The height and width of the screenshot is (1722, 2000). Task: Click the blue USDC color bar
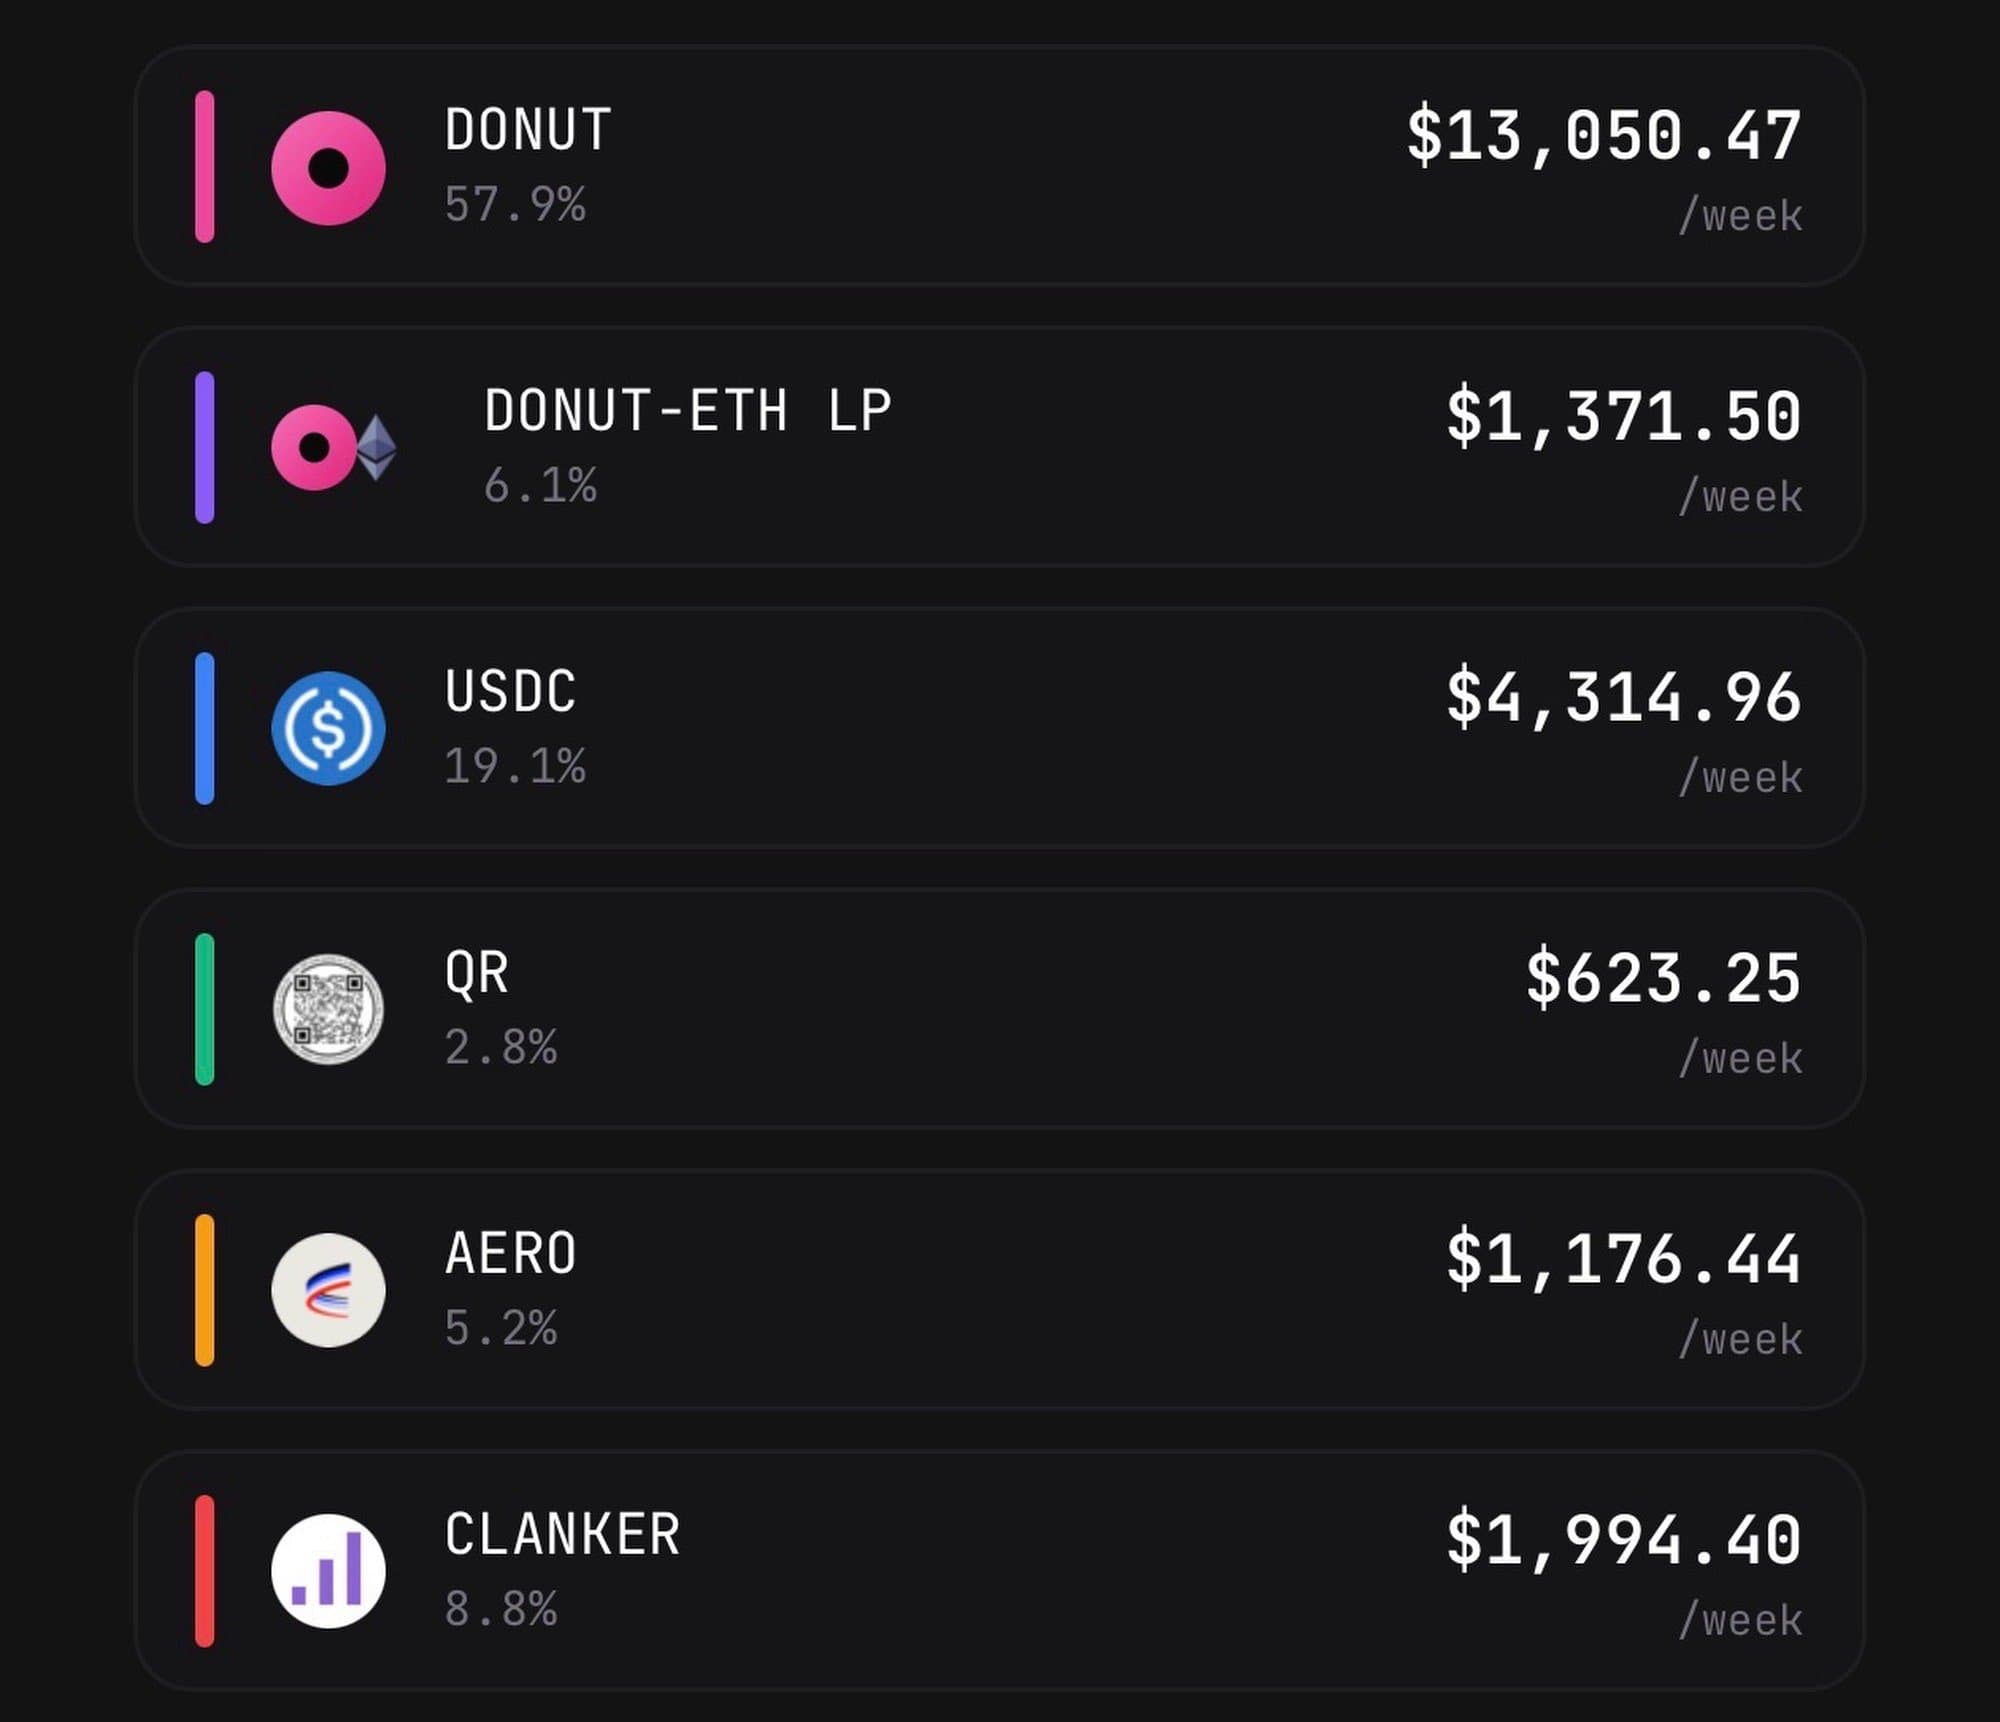click(x=204, y=728)
